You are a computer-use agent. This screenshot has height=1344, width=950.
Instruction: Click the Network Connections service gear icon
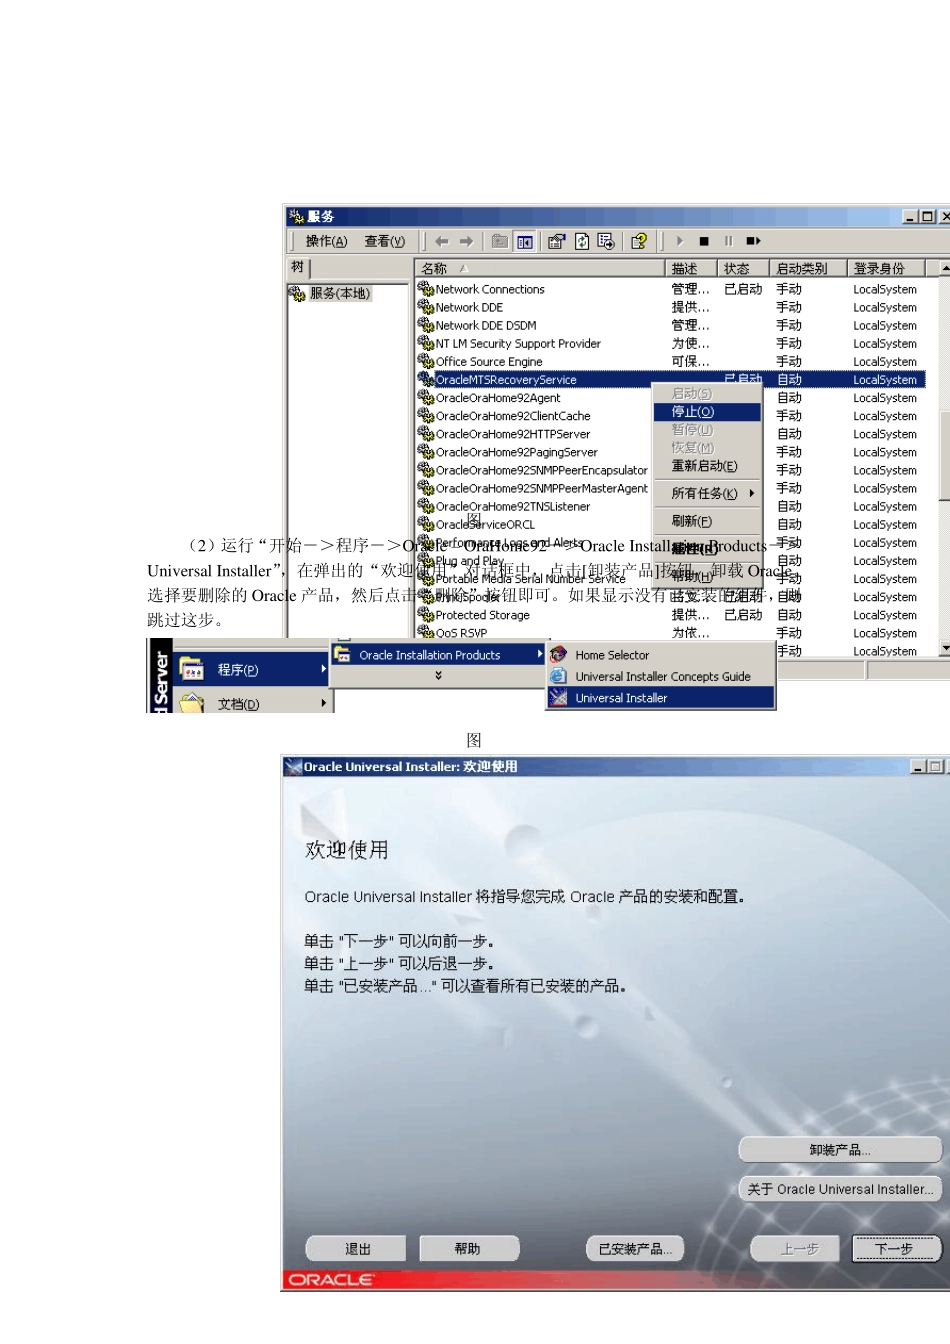(x=425, y=289)
